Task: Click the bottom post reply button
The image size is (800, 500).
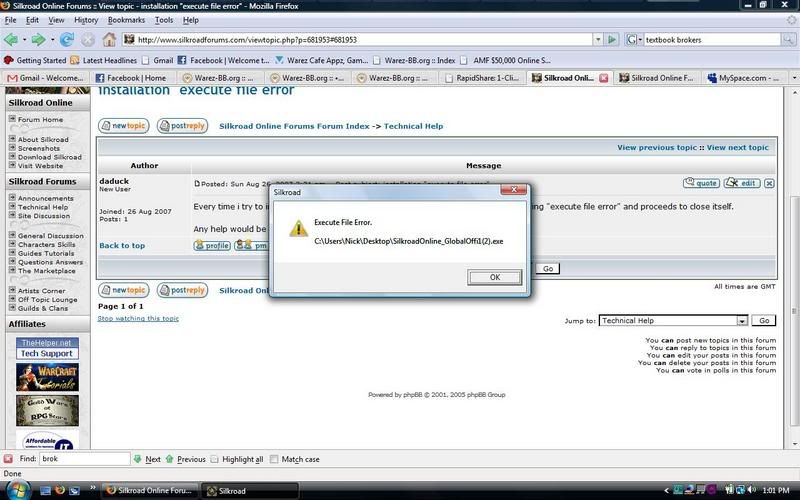Action: coord(182,290)
